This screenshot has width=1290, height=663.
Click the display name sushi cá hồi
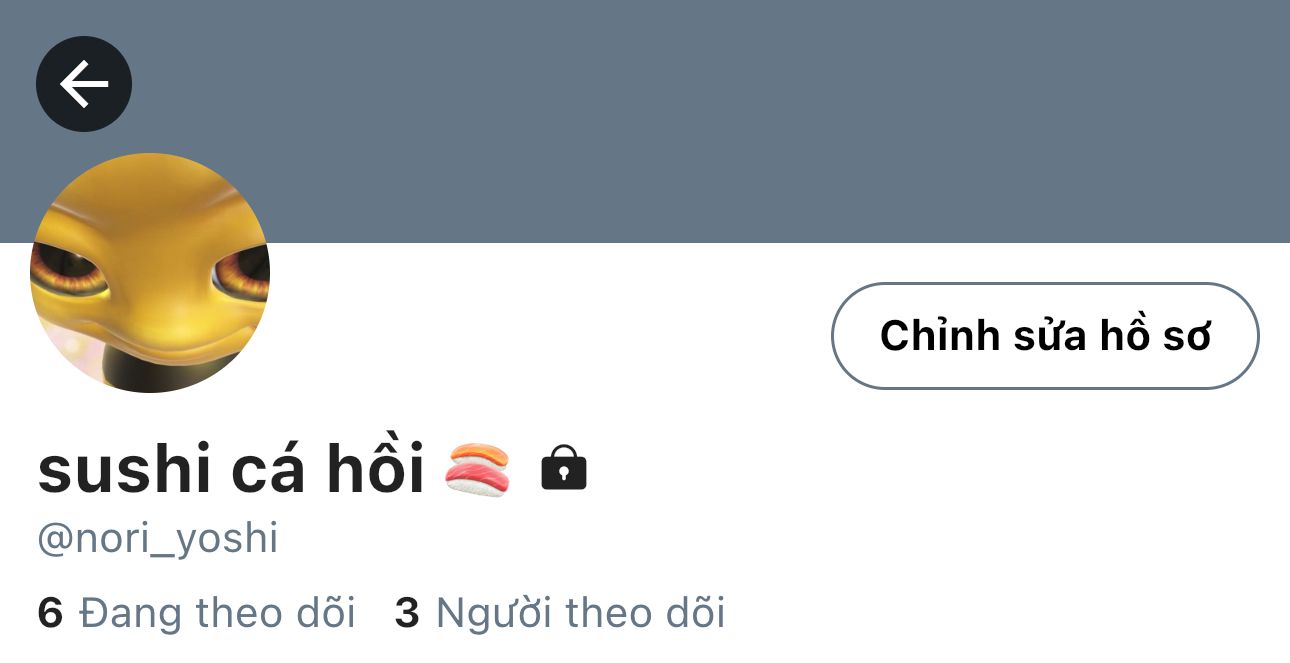(232, 469)
